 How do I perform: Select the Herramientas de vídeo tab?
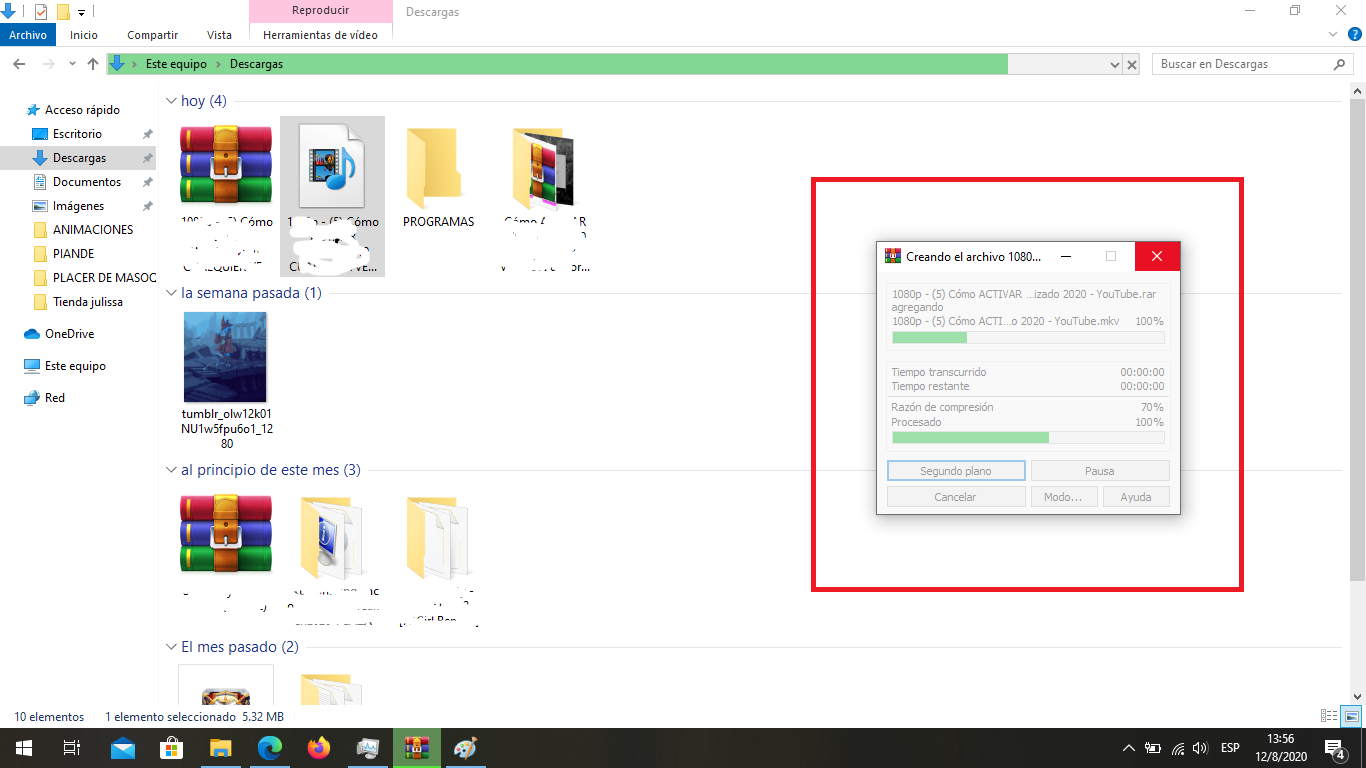(x=320, y=35)
